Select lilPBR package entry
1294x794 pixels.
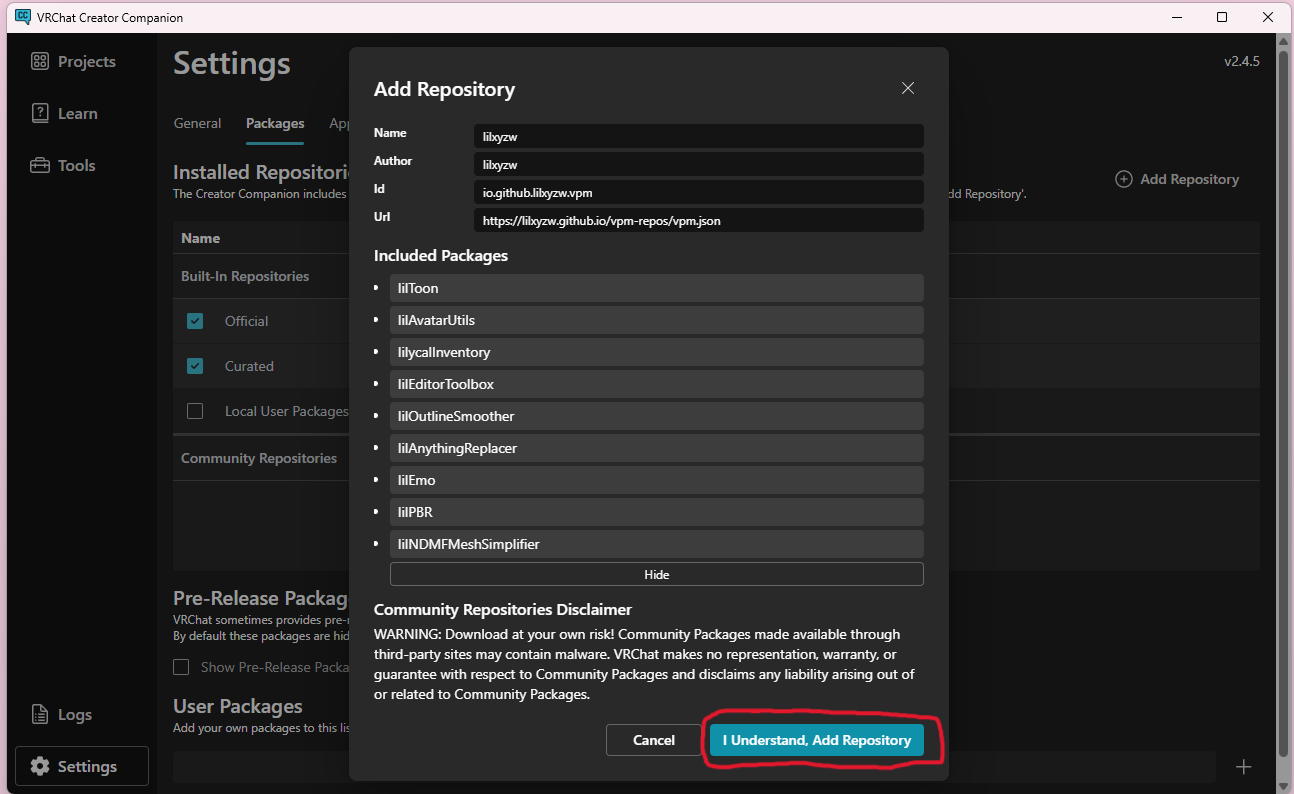pos(657,512)
